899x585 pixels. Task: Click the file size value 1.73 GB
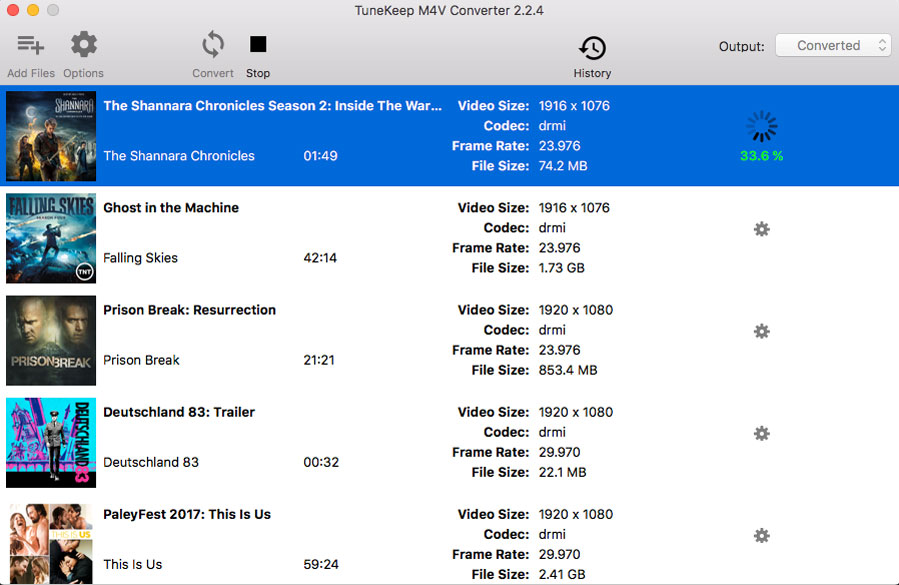(561, 268)
